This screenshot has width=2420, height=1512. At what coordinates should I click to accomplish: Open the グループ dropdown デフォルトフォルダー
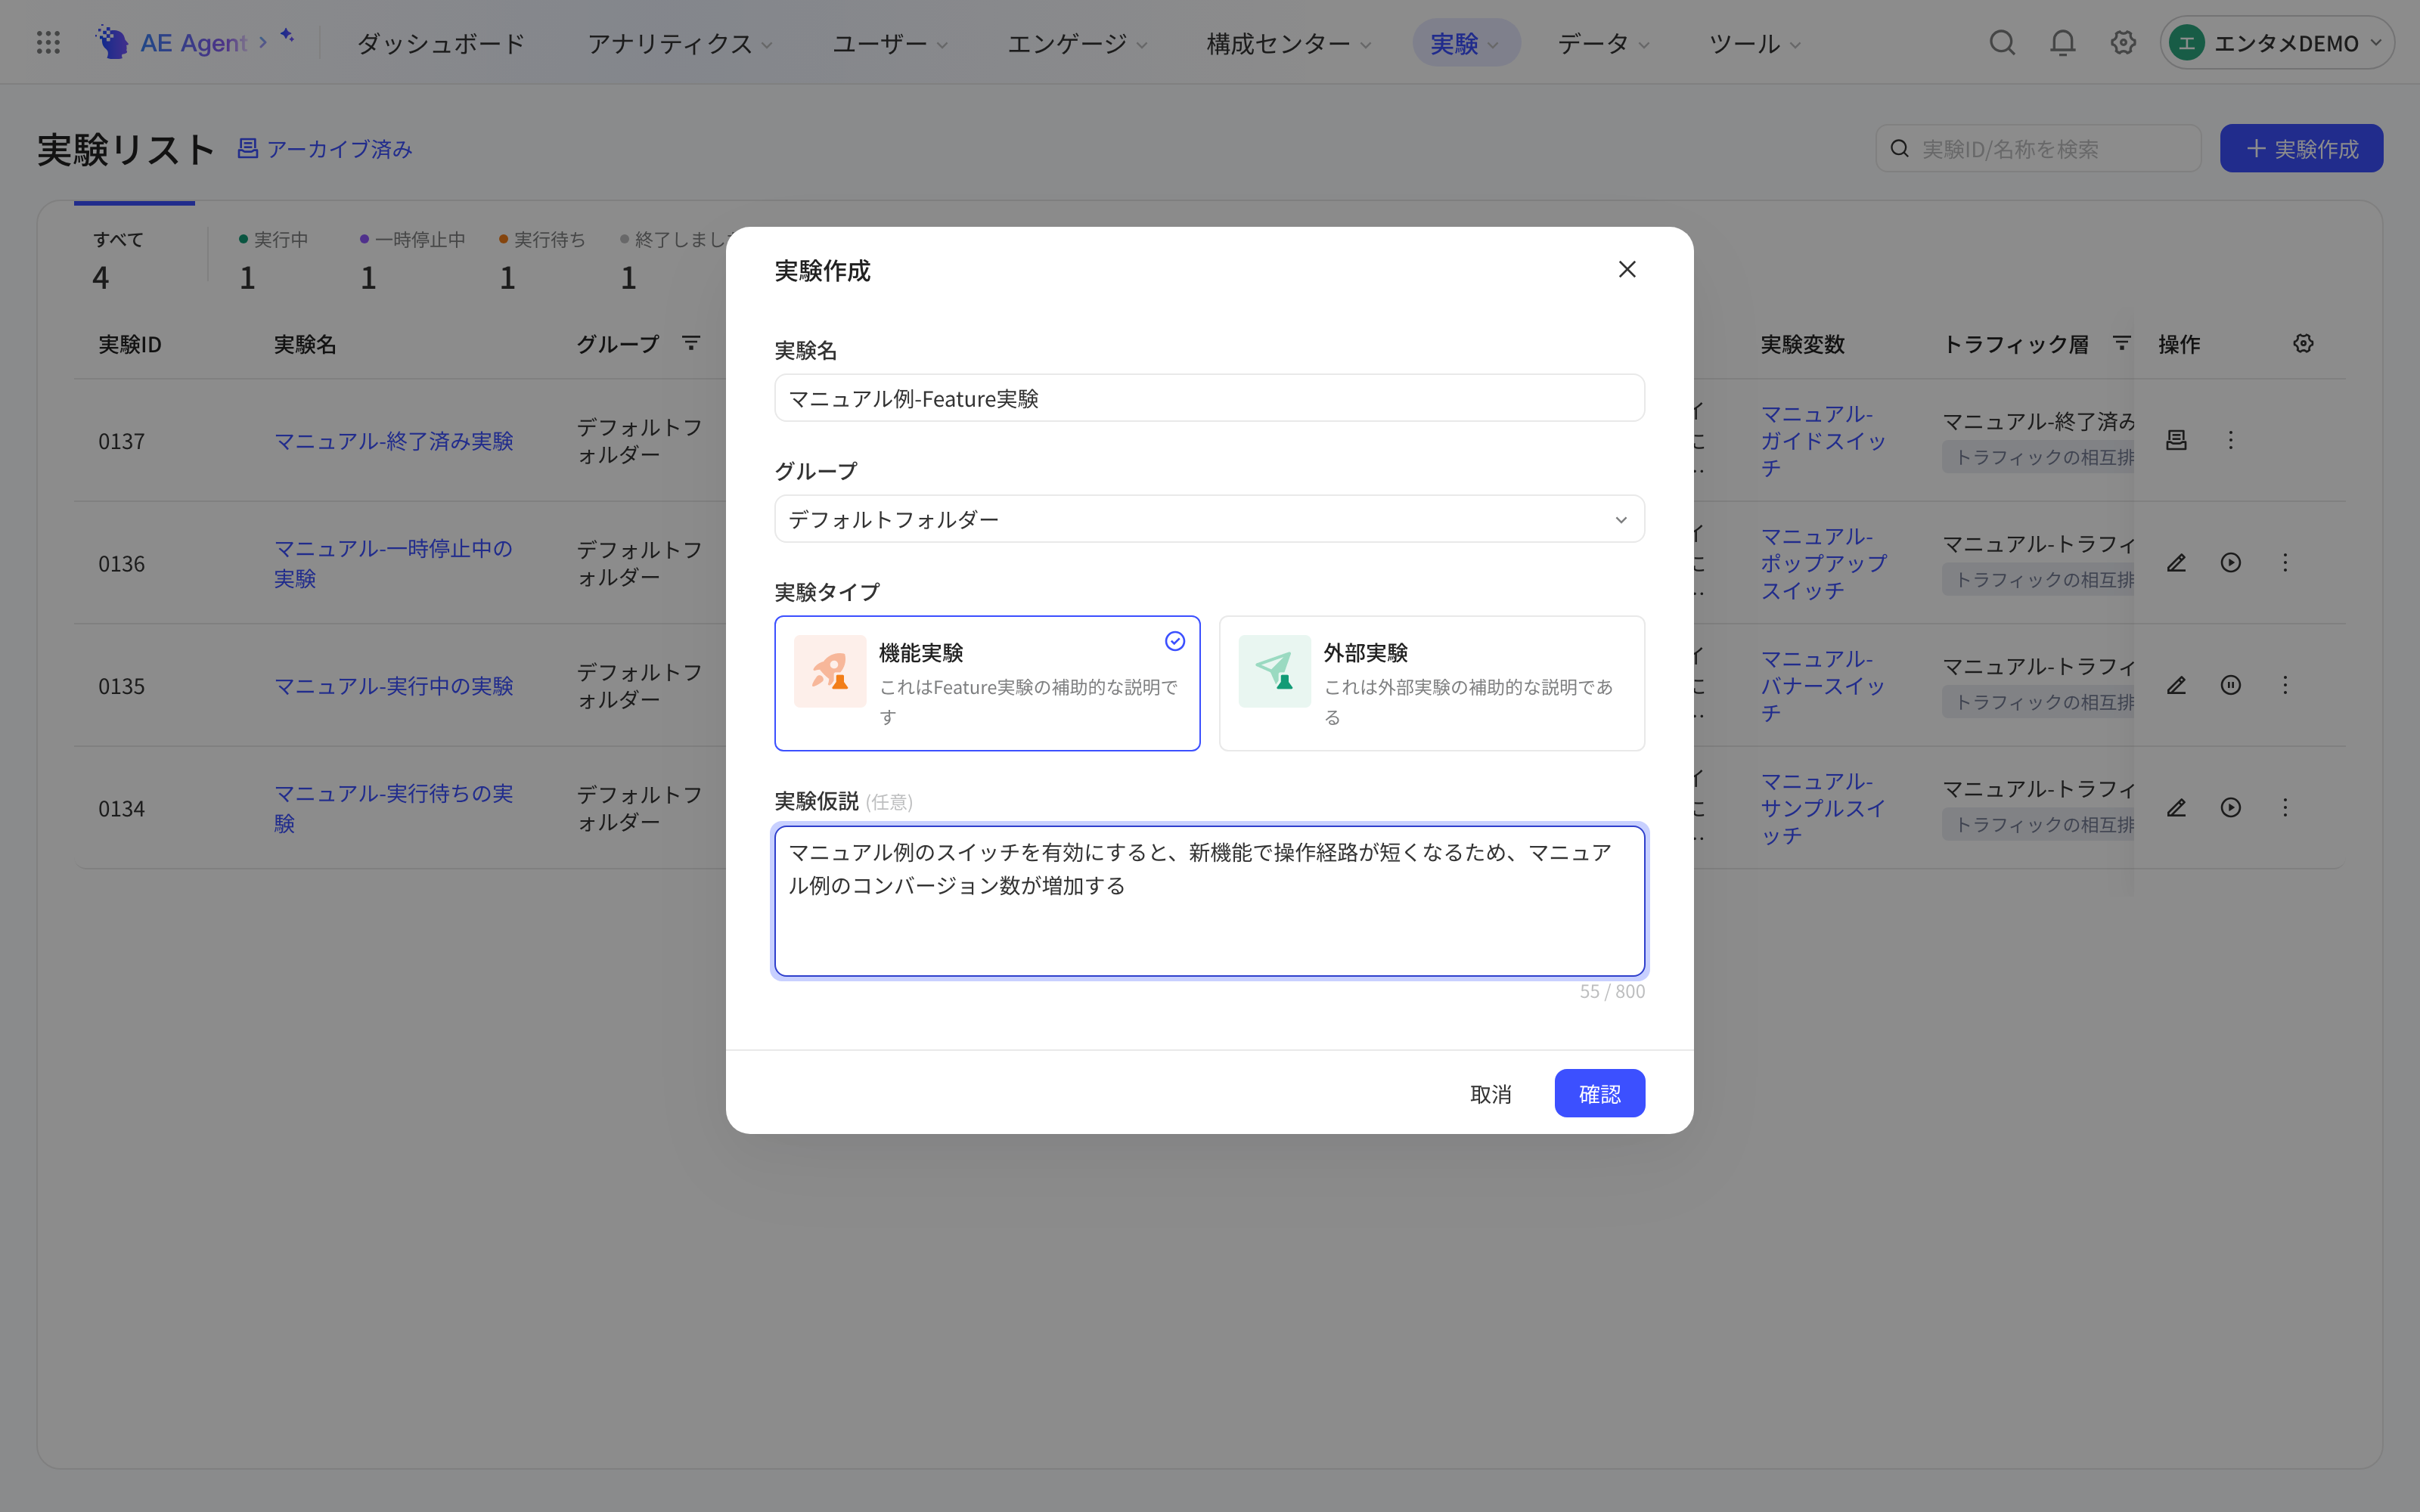click(x=1209, y=519)
